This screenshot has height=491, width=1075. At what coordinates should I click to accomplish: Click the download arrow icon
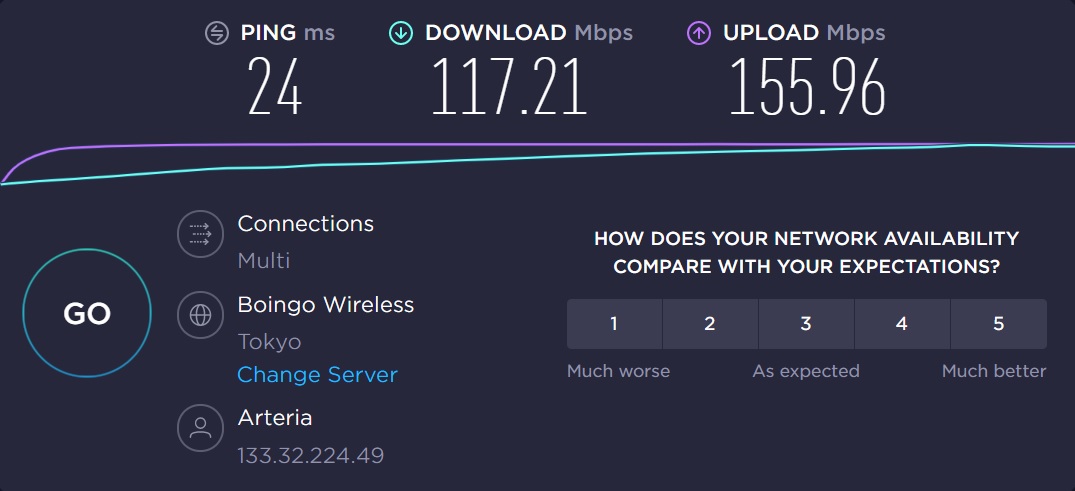[x=401, y=33]
